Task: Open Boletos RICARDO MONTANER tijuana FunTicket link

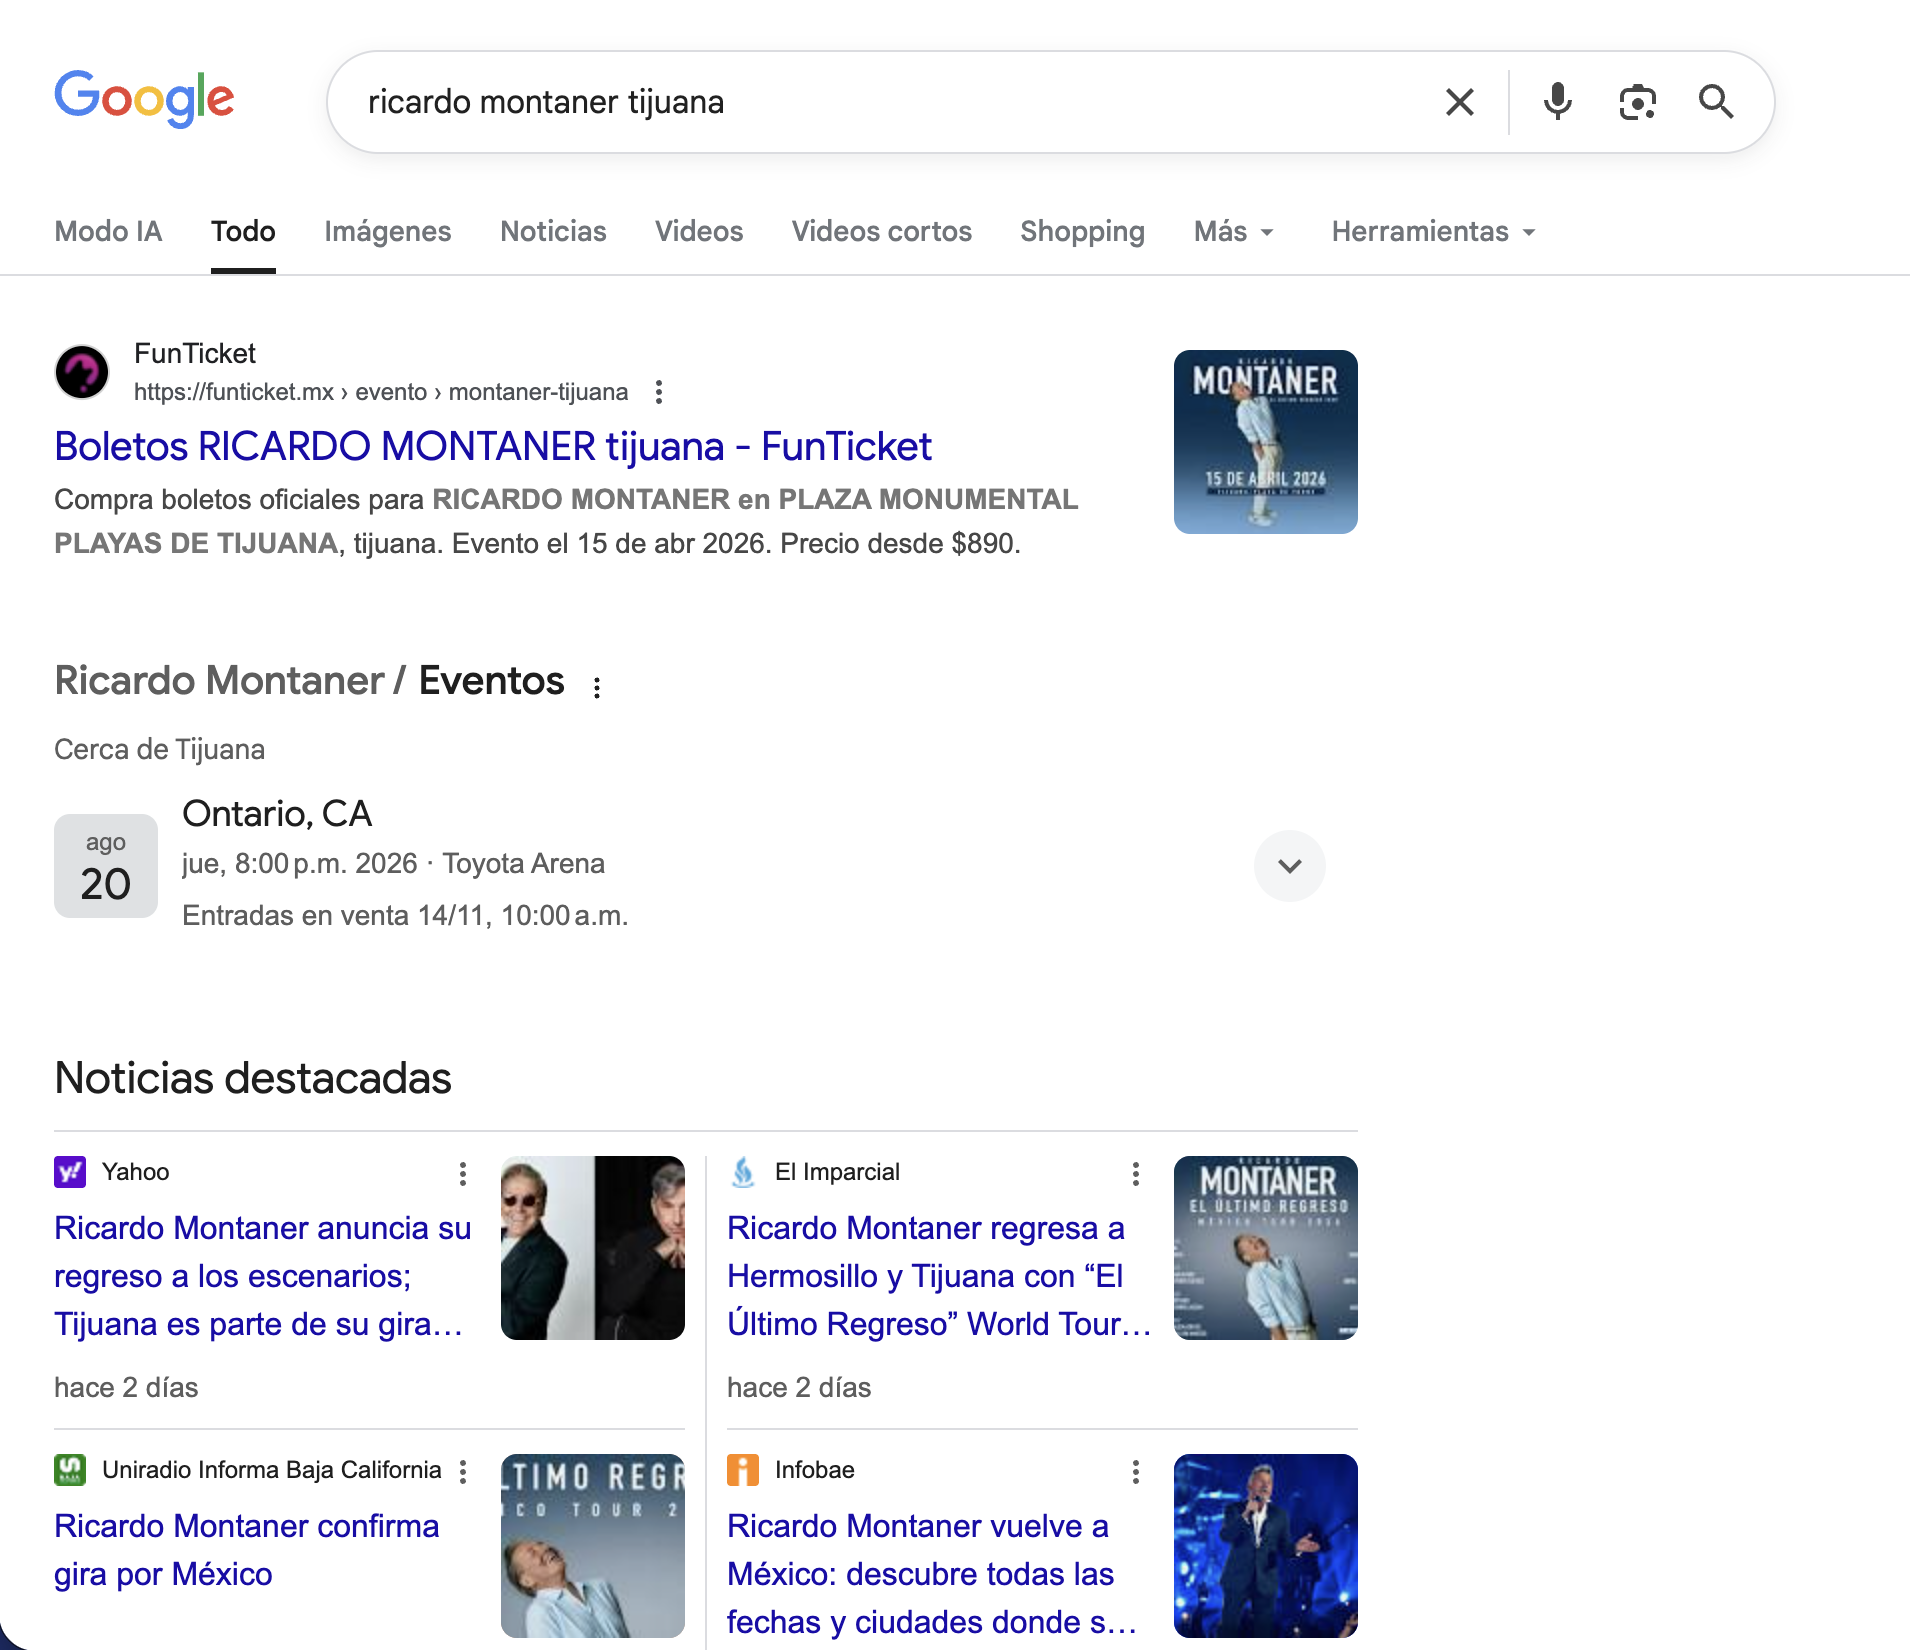Action: click(493, 446)
